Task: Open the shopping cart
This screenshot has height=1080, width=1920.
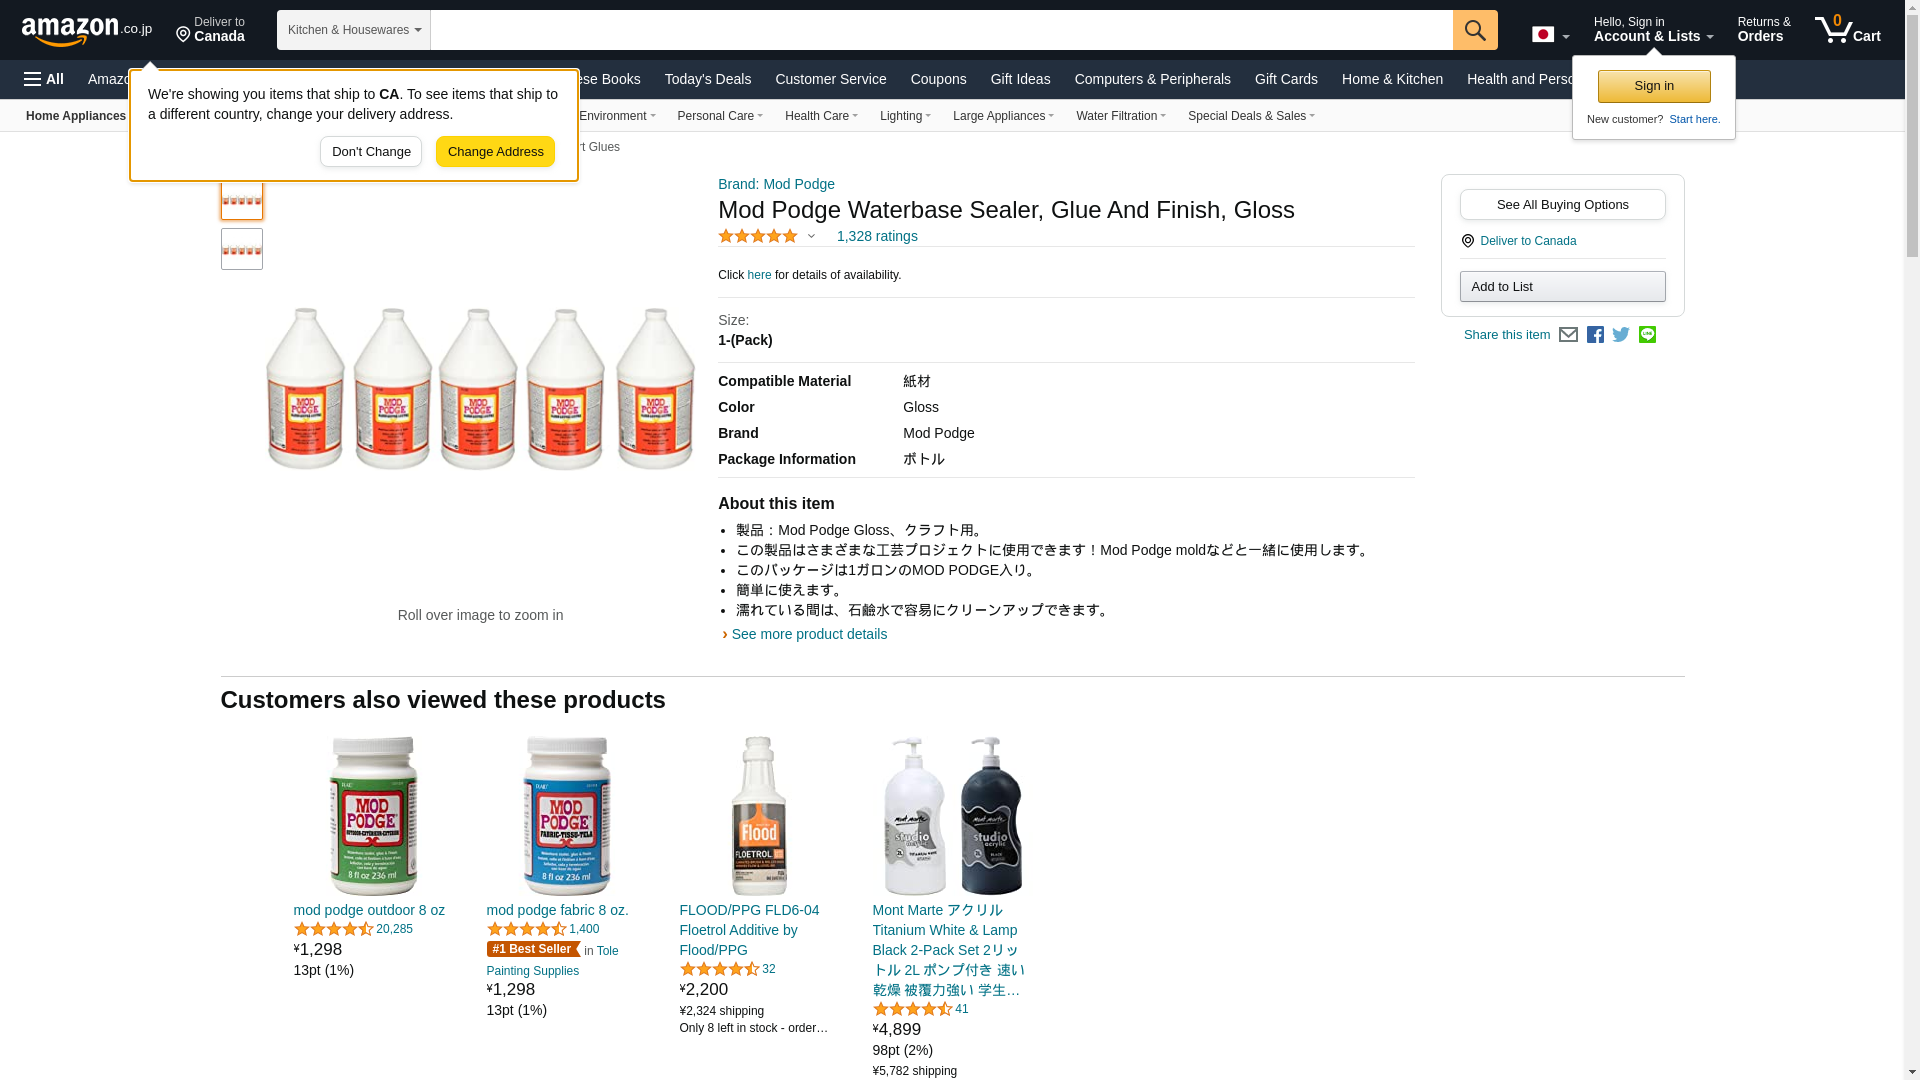Action: coord(1847,30)
